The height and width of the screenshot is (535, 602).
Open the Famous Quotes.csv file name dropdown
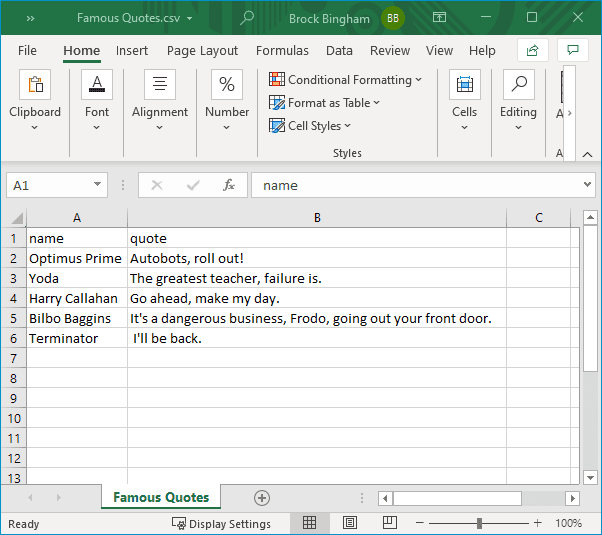pyautogui.click(x=190, y=18)
